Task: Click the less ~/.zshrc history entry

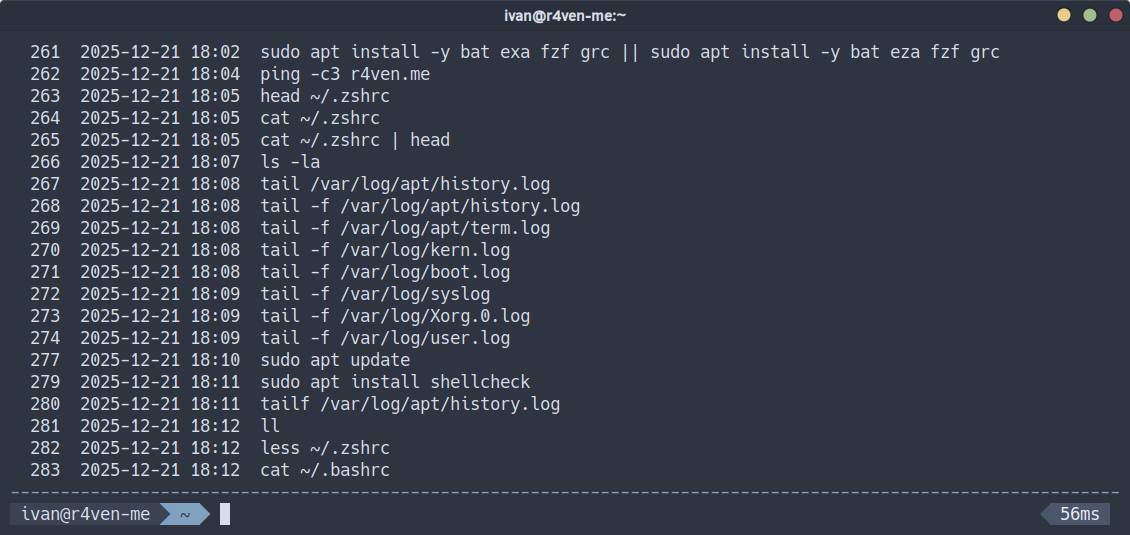Action: tap(325, 448)
